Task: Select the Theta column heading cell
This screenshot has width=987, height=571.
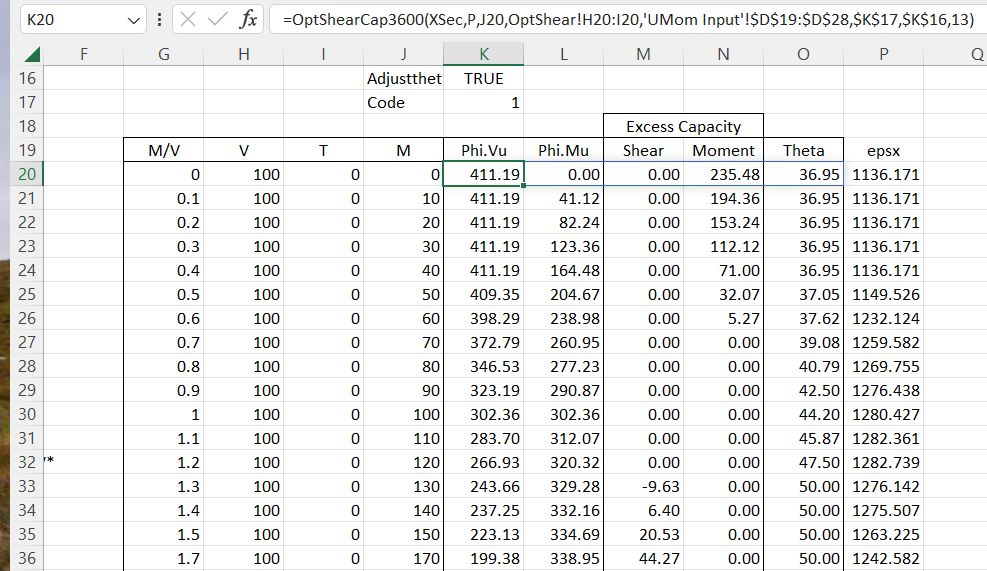Action: (804, 150)
